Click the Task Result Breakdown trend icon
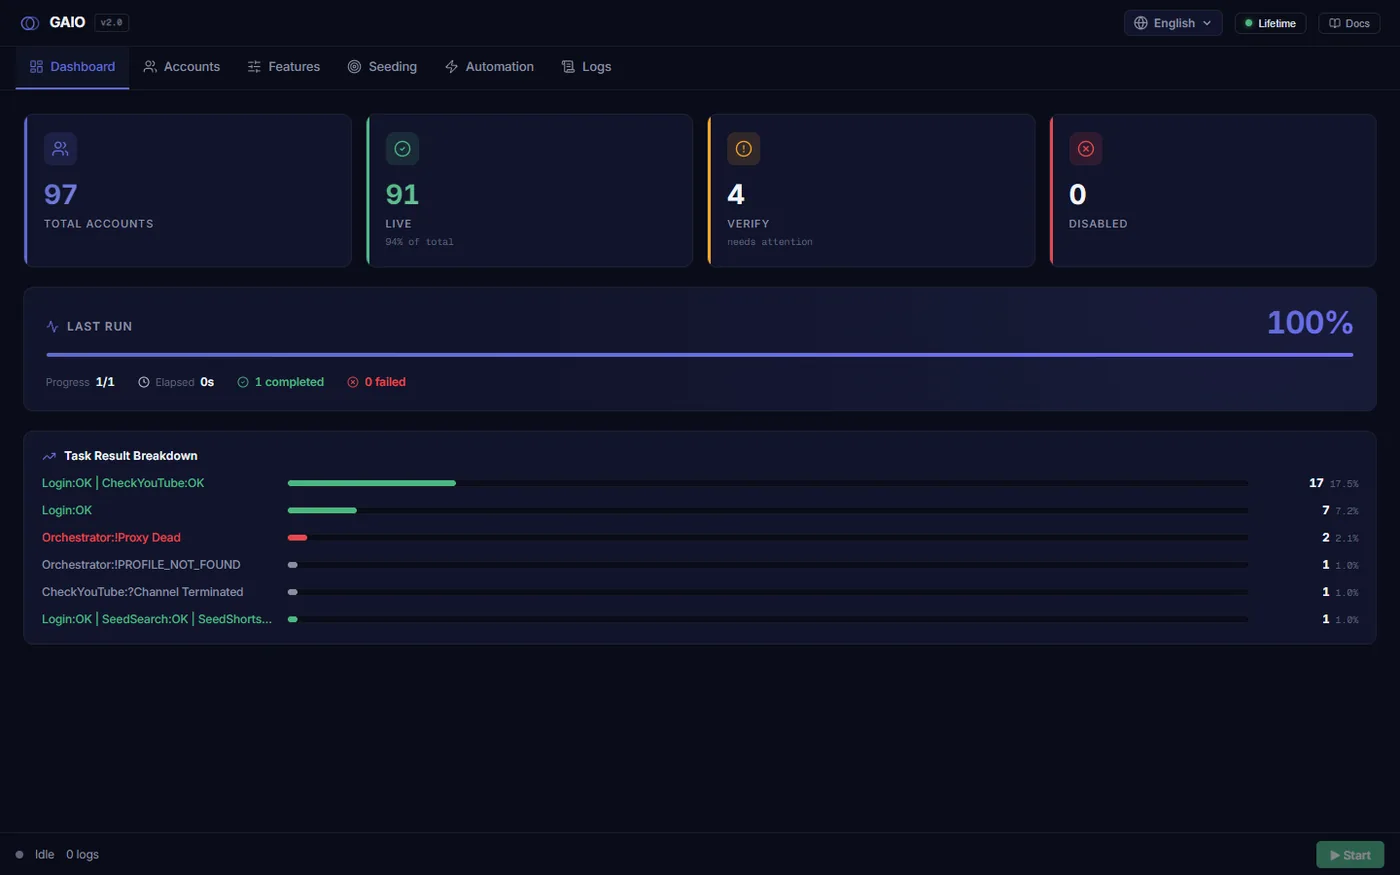This screenshot has height=875, width=1400. pyautogui.click(x=49, y=456)
